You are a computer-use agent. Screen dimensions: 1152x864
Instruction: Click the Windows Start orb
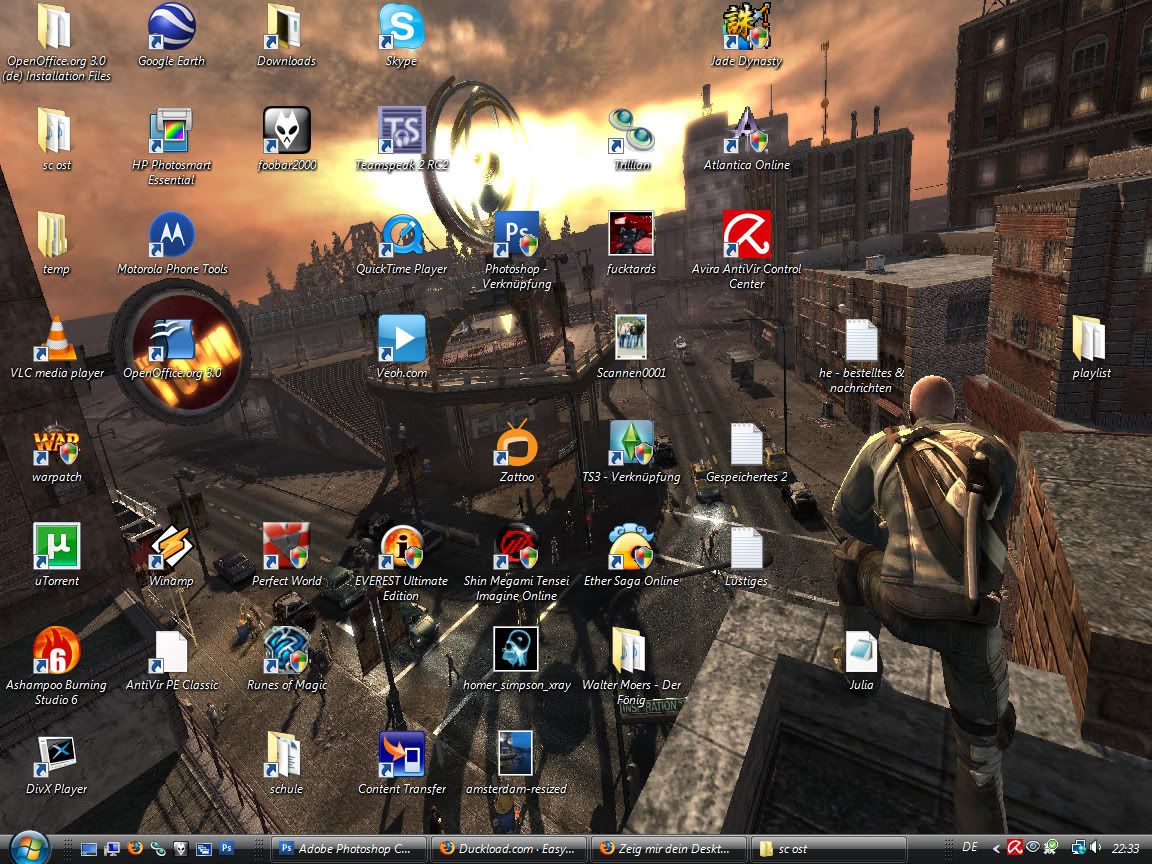29,848
